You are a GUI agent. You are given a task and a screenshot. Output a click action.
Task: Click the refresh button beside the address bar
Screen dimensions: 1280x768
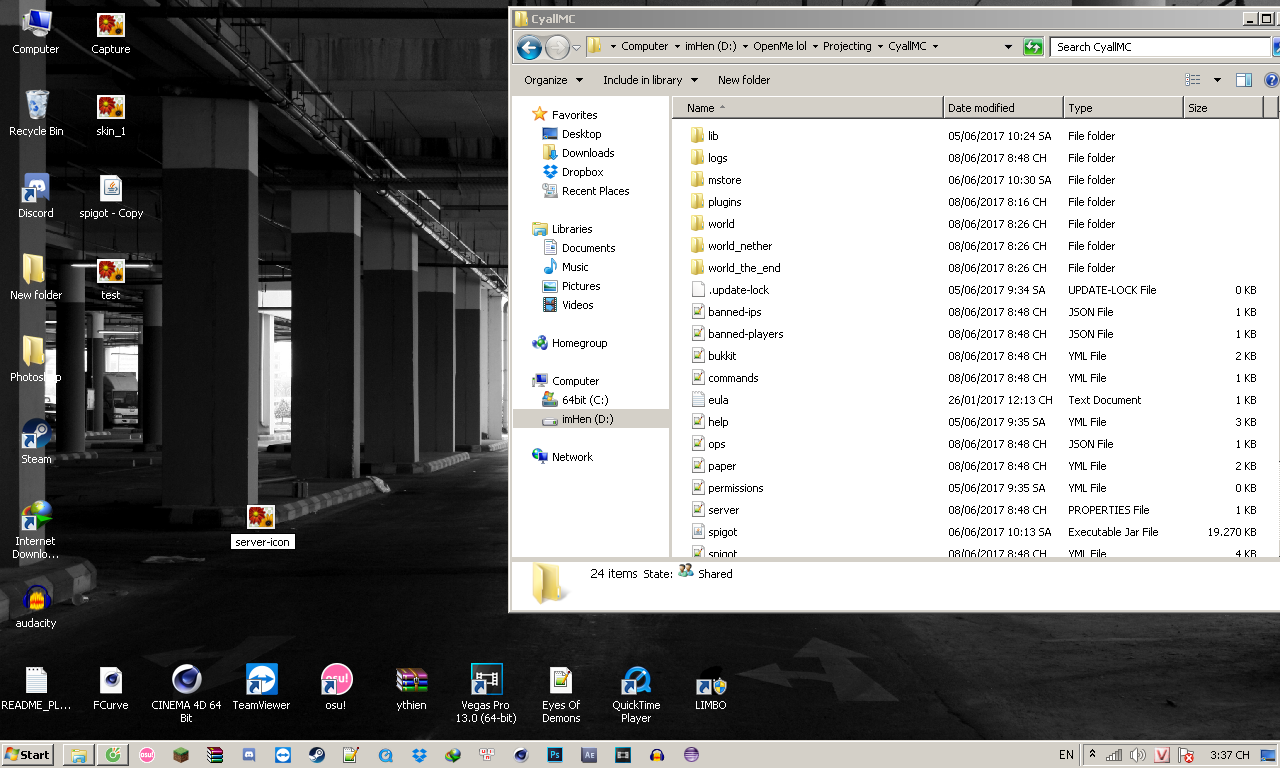coord(1033,47)
